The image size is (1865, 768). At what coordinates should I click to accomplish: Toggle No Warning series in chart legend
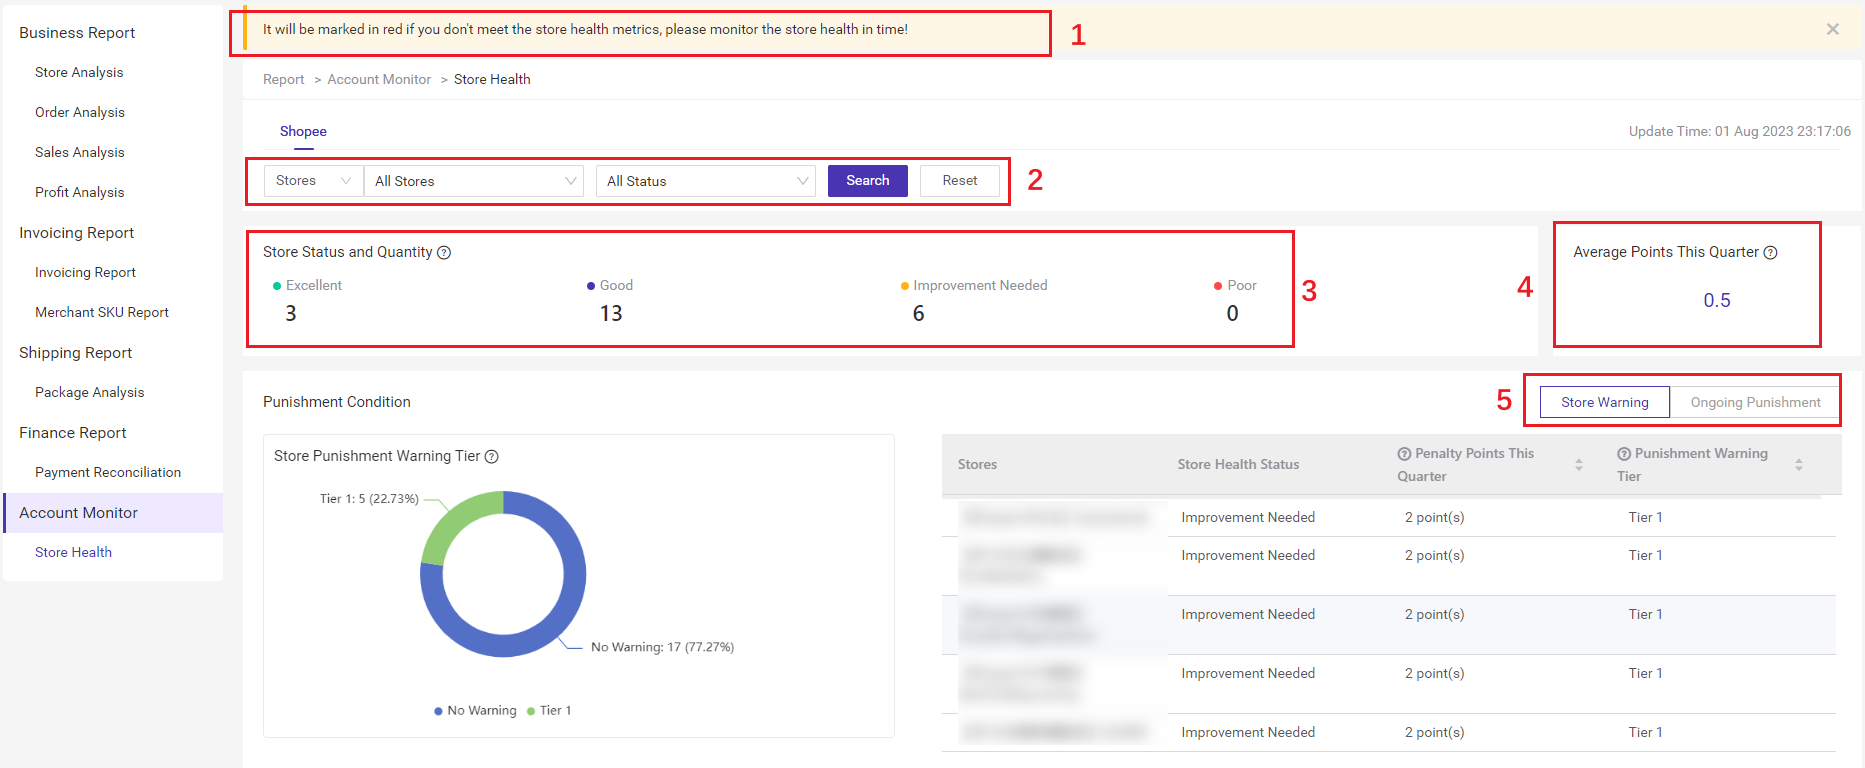[475, 711]
